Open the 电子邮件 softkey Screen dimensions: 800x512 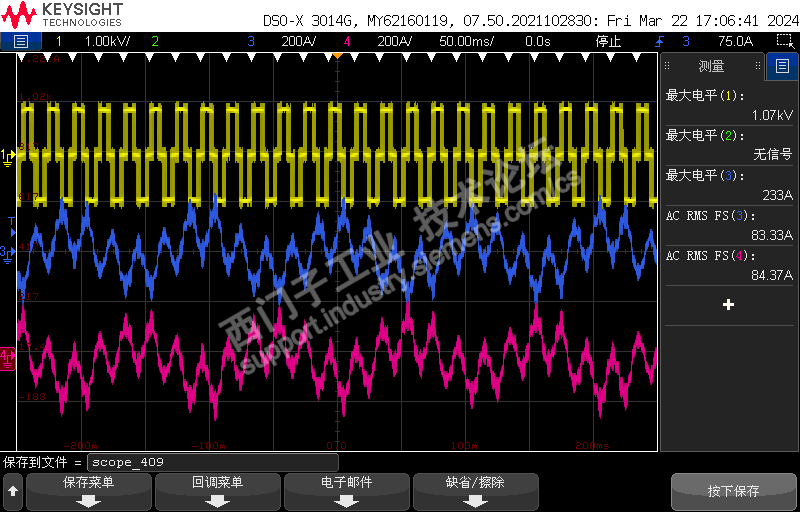pyautogui.click(x=347, y=491)
